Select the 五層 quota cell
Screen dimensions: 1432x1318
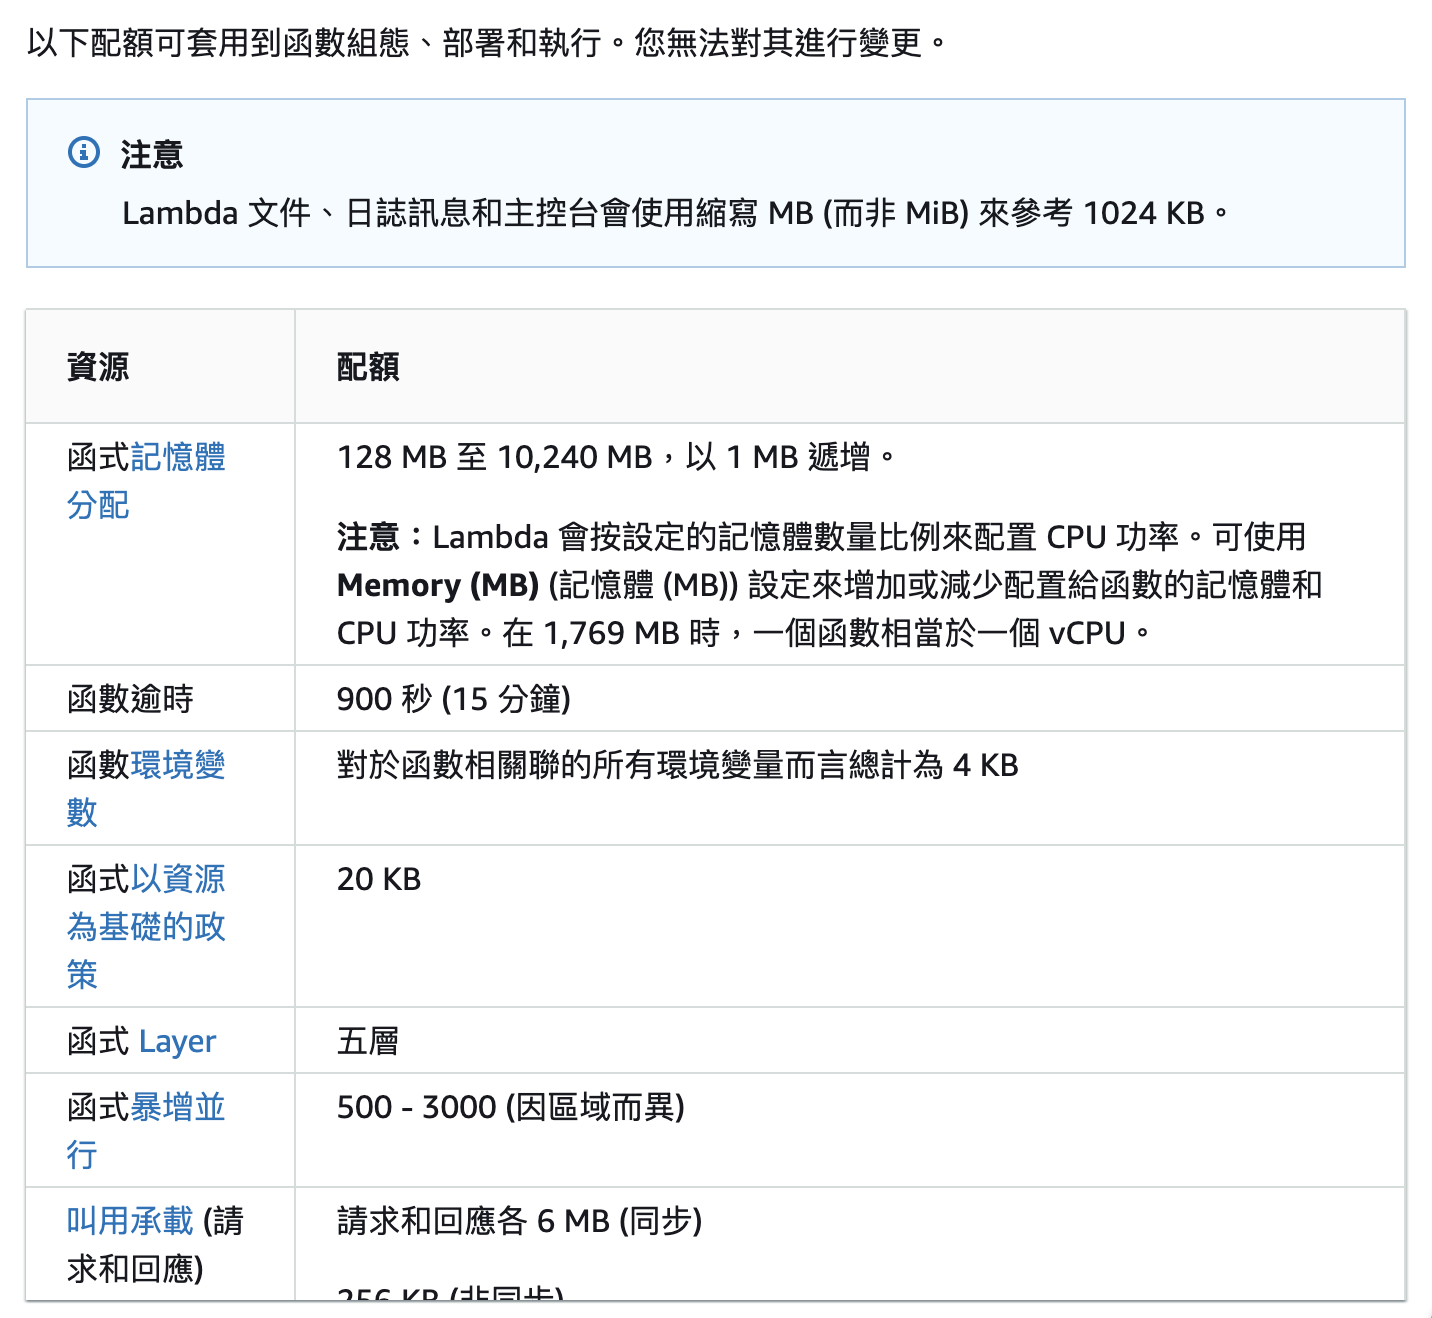(368, 1042)
